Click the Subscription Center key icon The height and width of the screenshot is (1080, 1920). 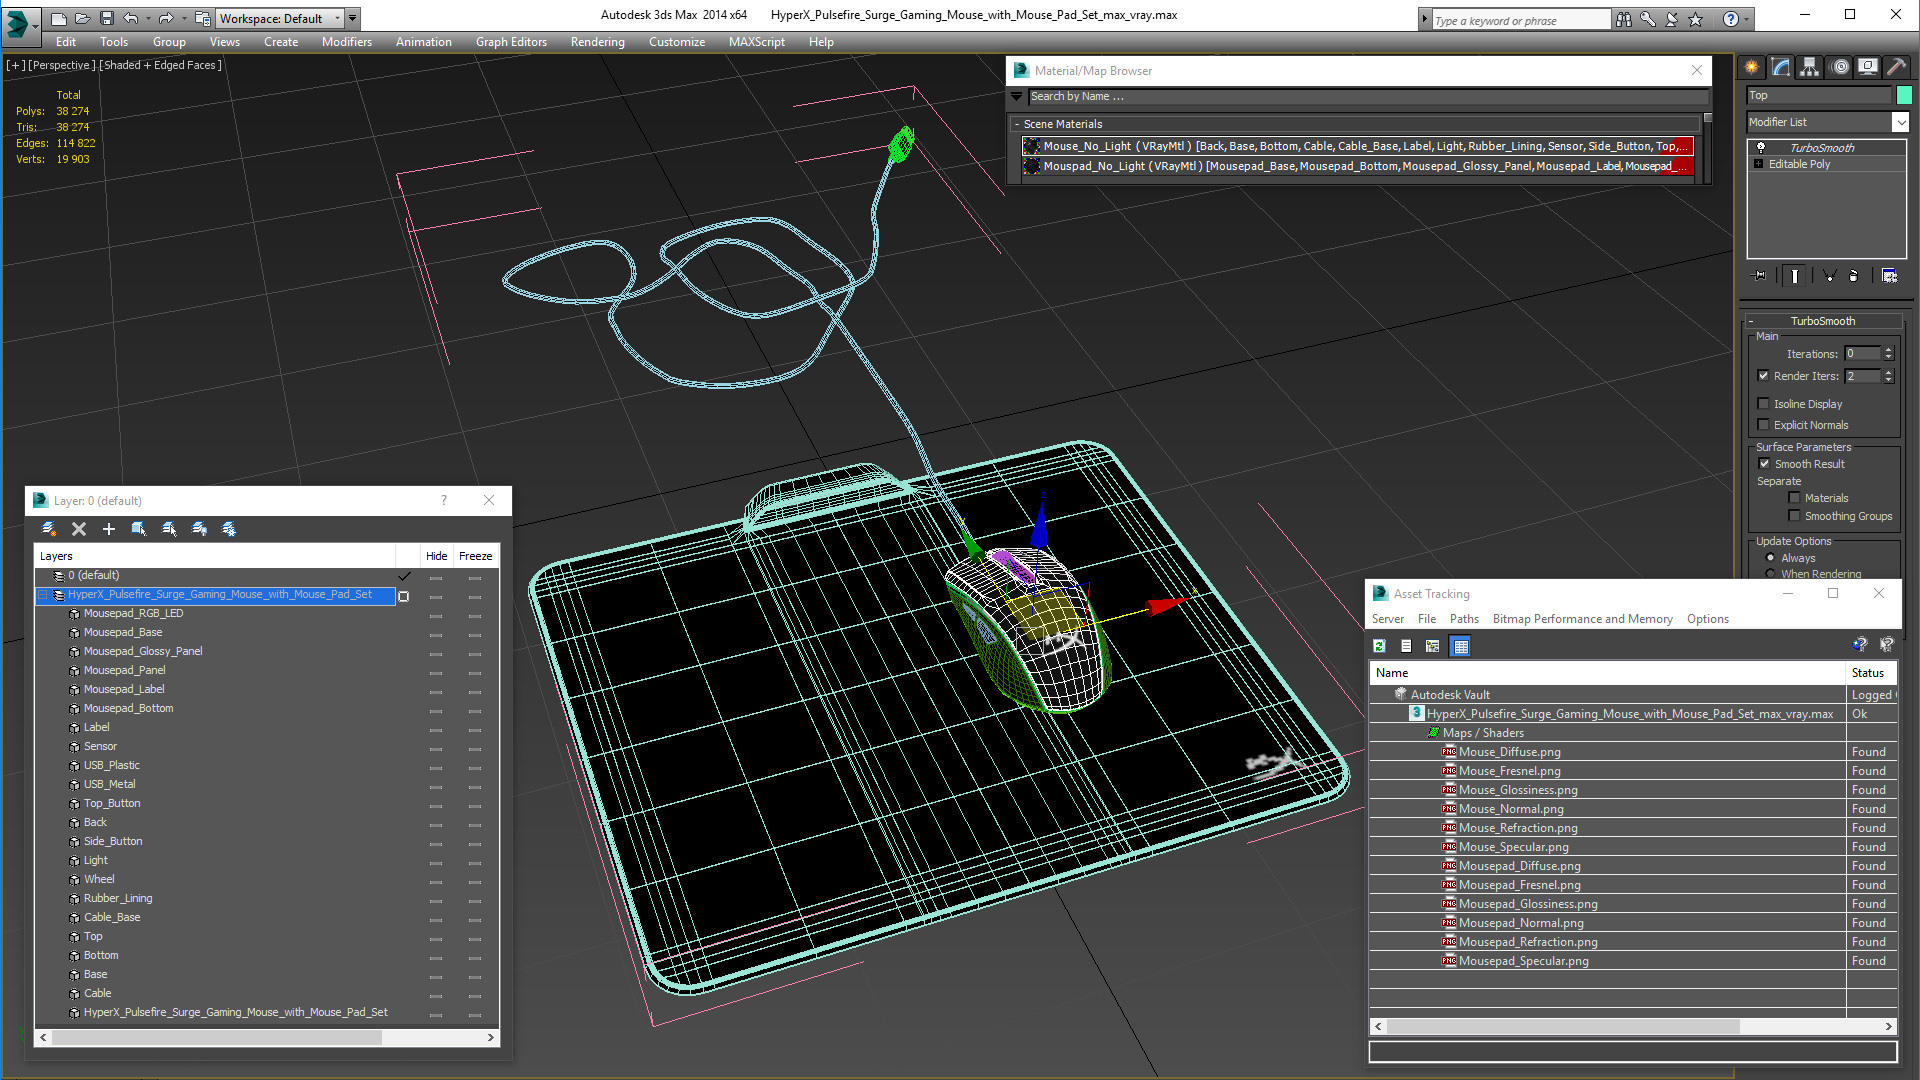[x=1648, y=19]
